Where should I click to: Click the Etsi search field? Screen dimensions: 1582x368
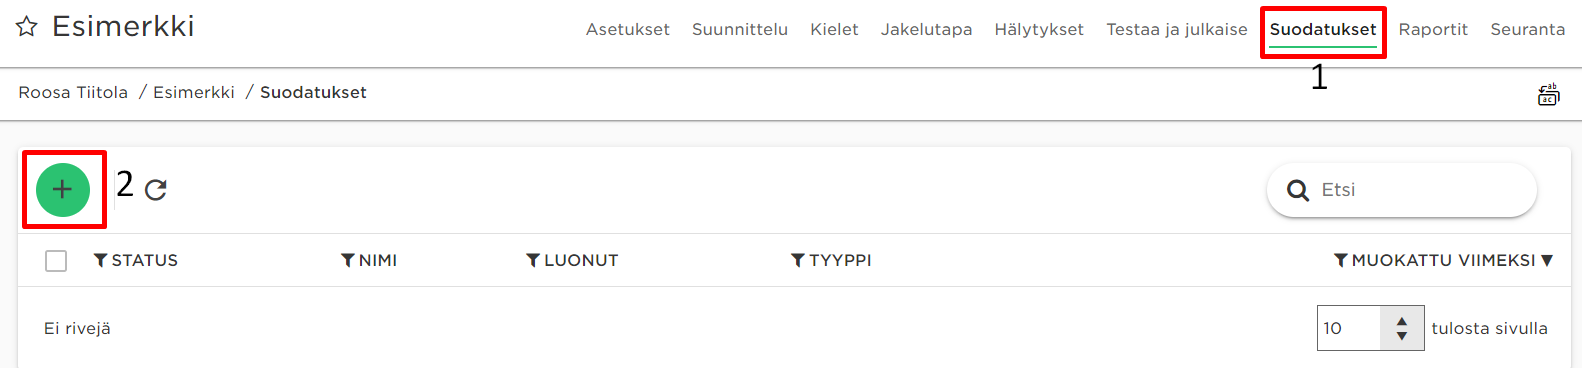tap(1401, 190)
